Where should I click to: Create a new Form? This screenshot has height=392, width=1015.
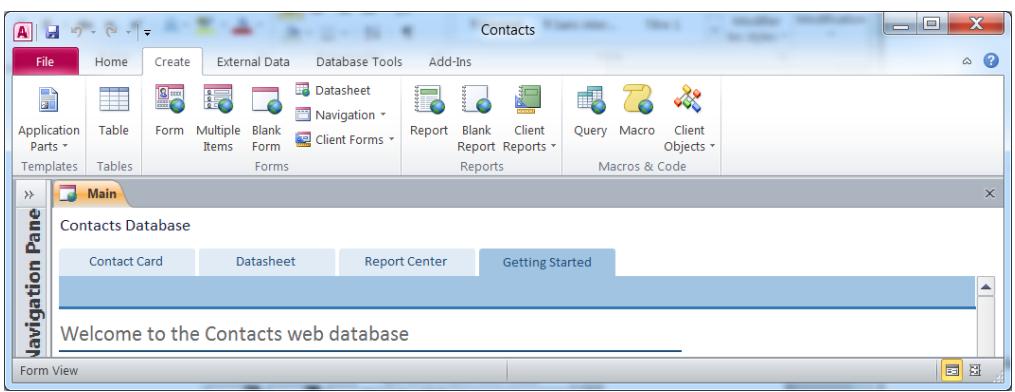click(x=170, y=111)
